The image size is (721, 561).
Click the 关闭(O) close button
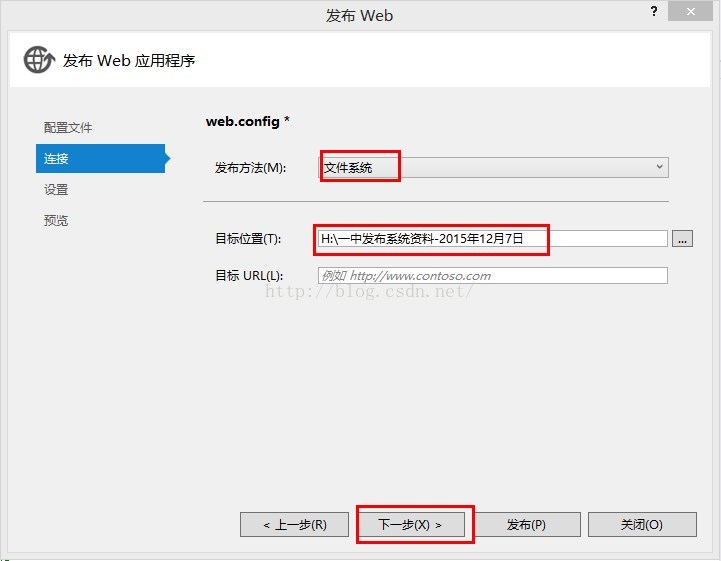tap(642, 525)
